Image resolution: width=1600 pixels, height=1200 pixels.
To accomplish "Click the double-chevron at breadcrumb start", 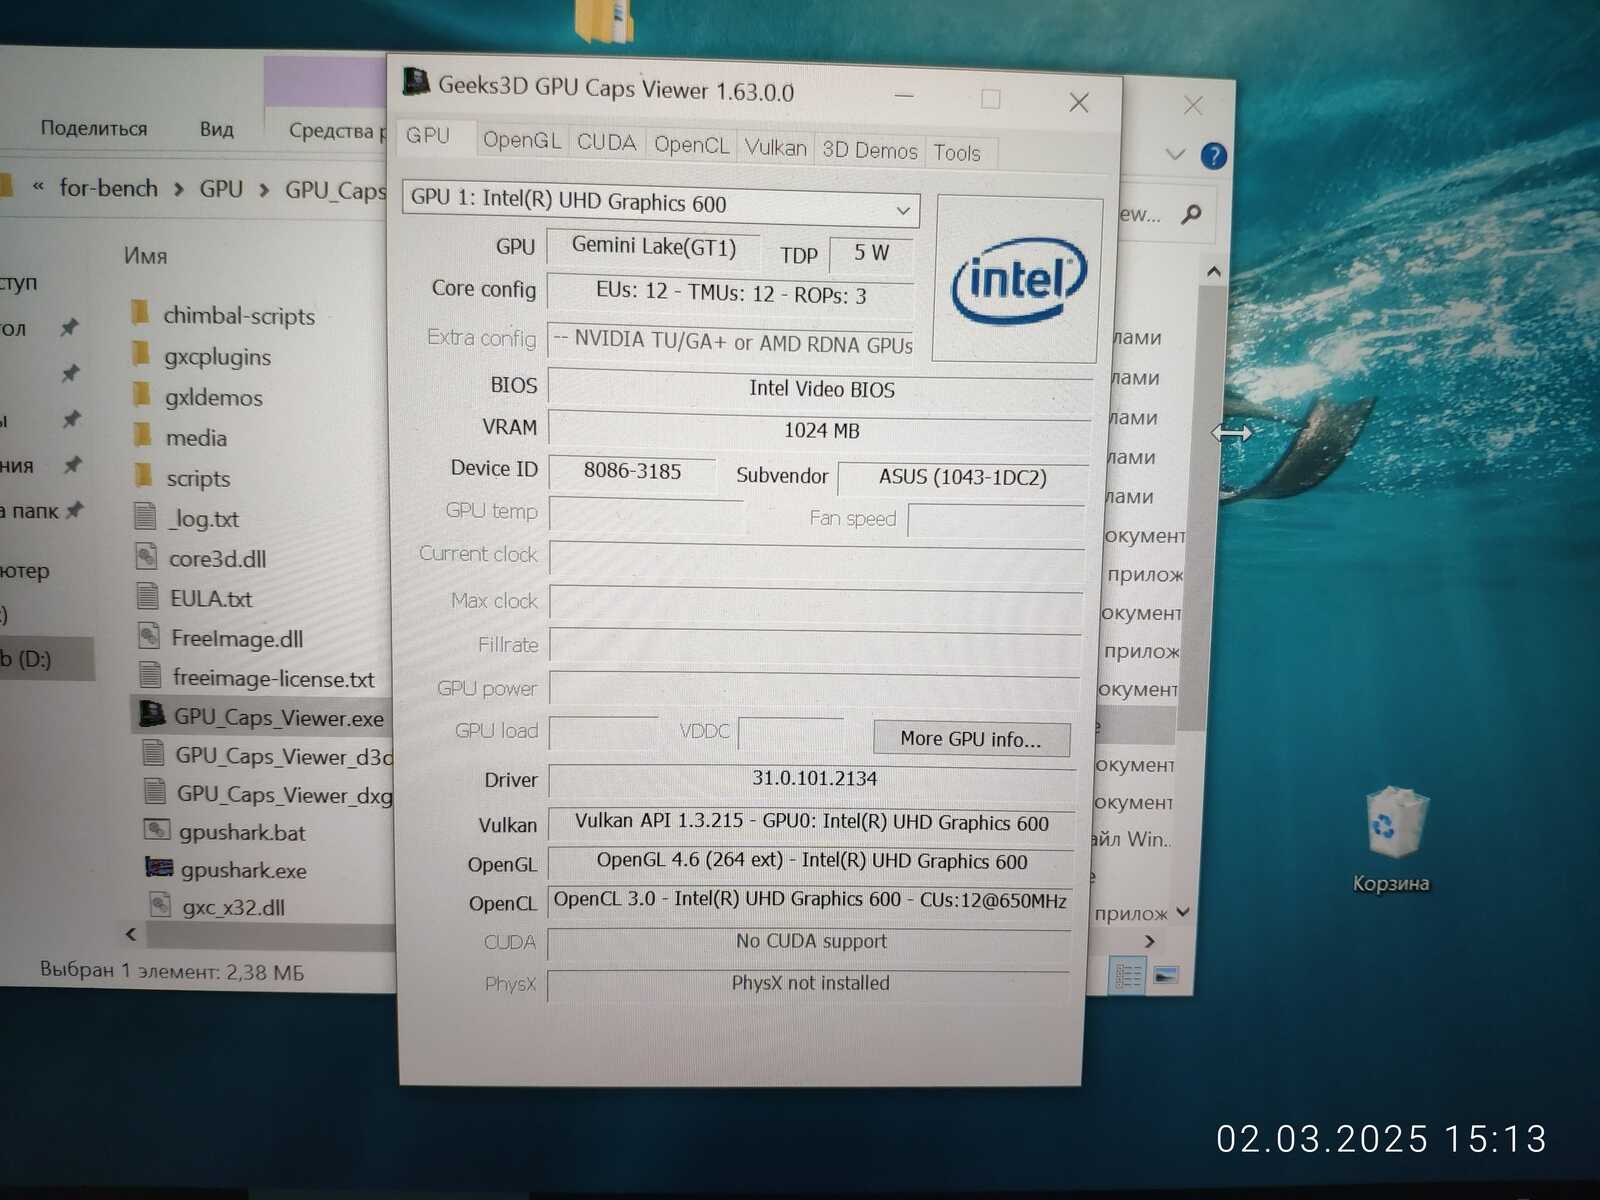I will click(x=38, y=186).
